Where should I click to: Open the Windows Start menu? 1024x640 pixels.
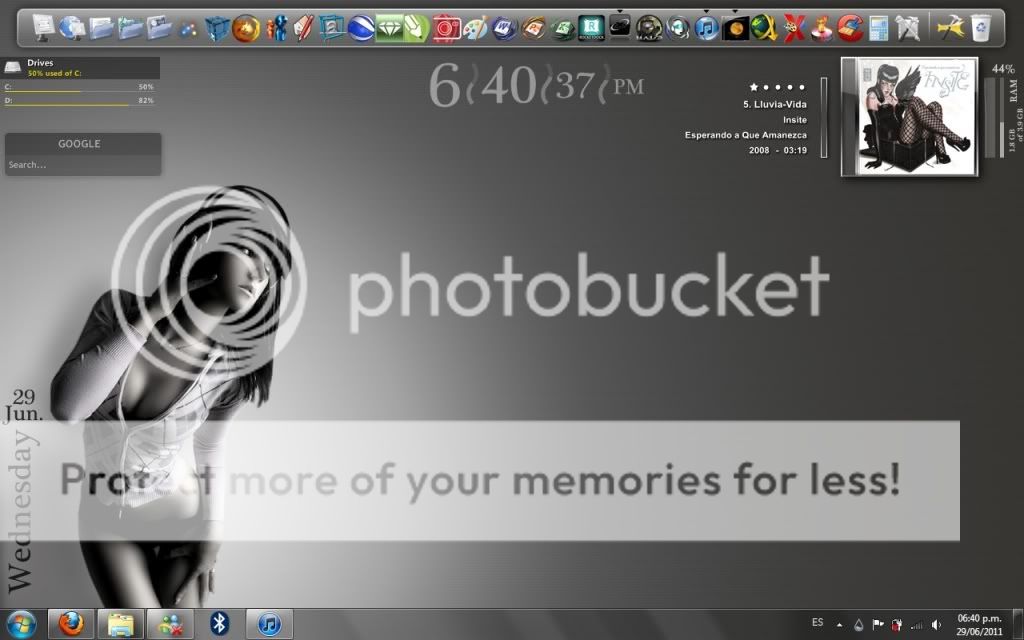pos(20,624)
